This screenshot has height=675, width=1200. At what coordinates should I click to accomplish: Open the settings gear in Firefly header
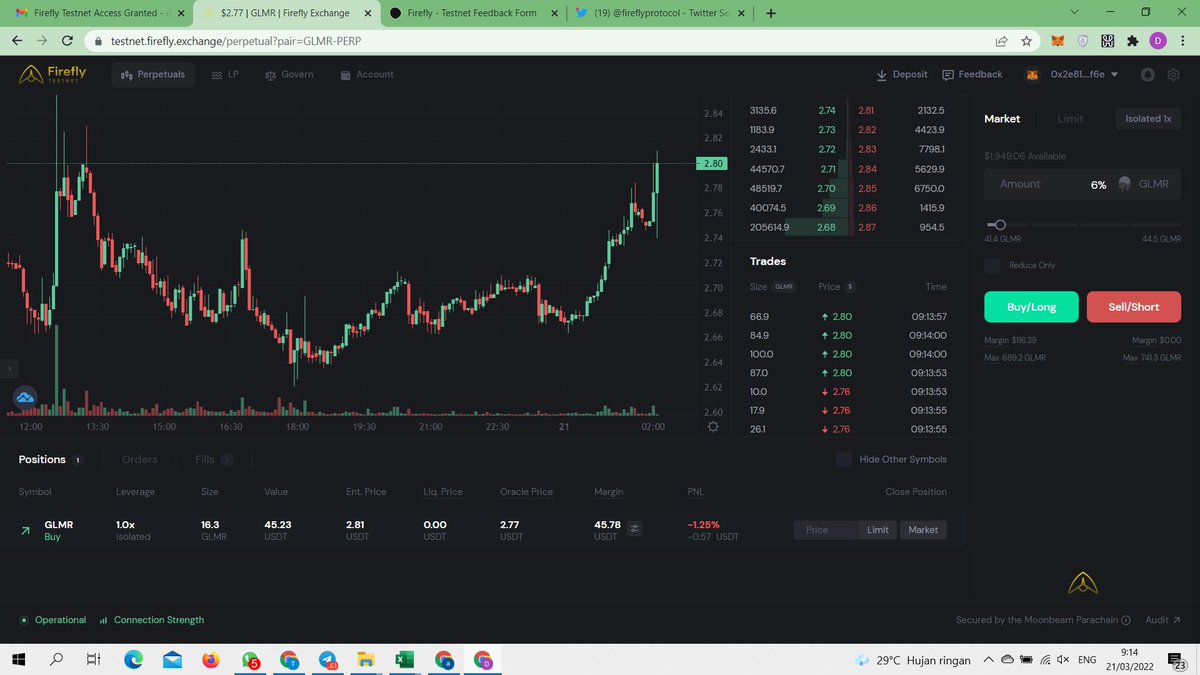pos(1174,74)
